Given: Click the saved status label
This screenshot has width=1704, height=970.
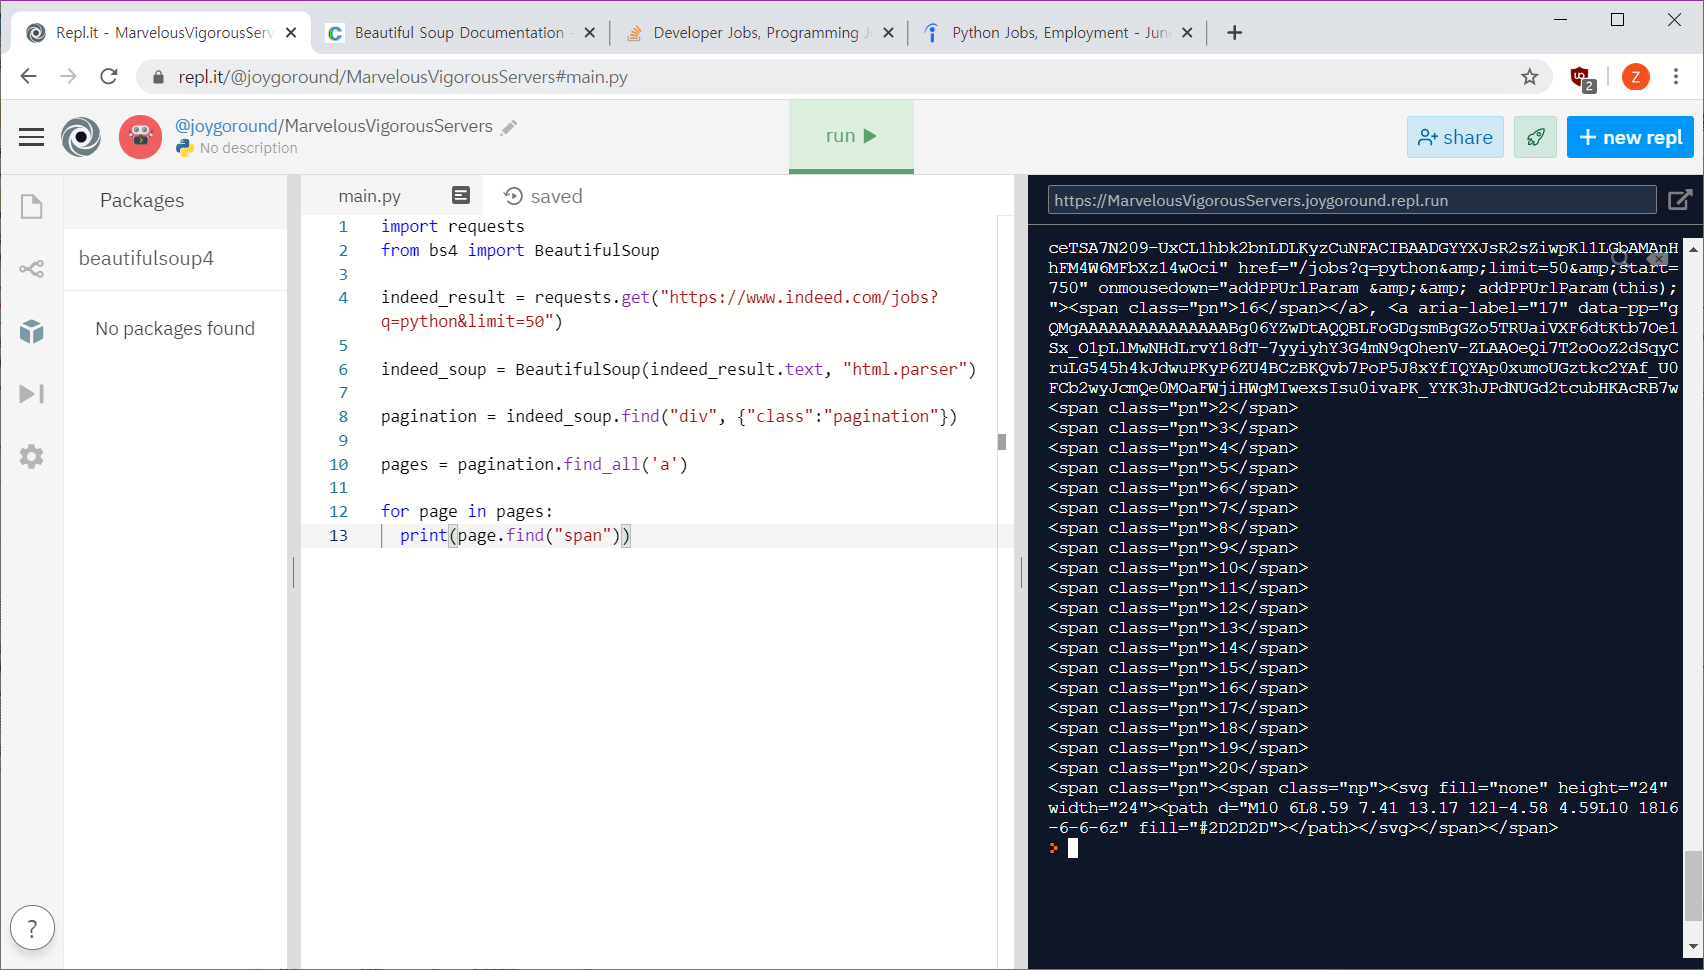Looking at the screenshot, I should 557,196.
